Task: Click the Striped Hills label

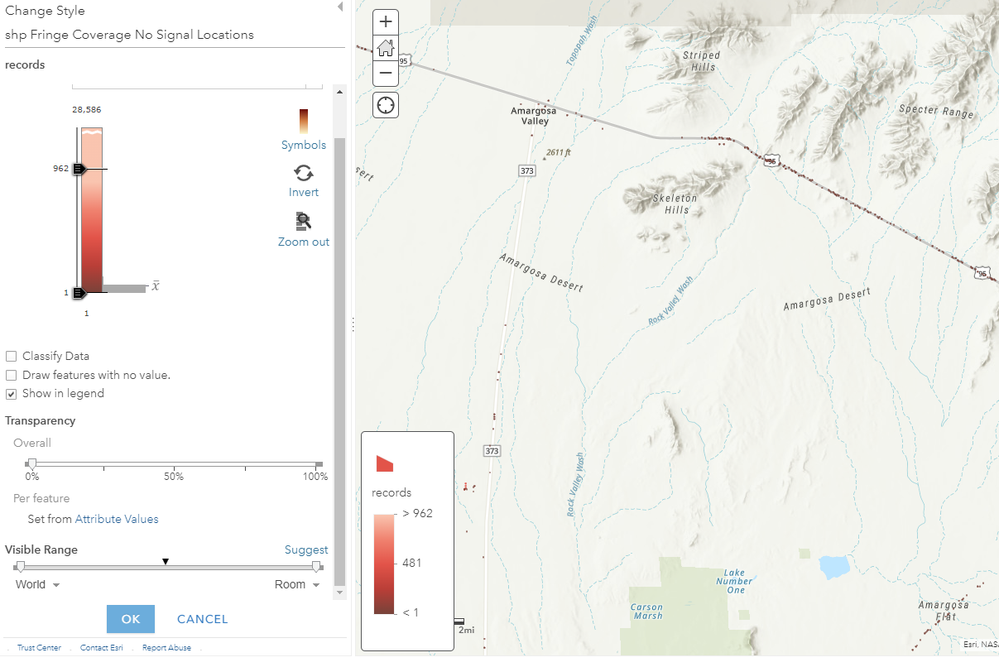Action: 701,61
